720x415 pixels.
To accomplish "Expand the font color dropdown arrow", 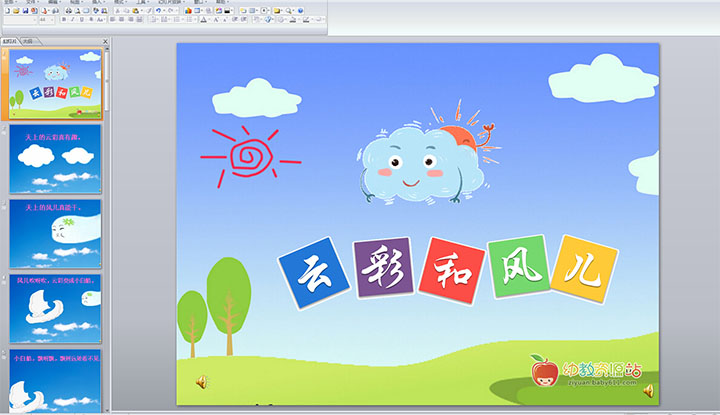I will (209, 20).
